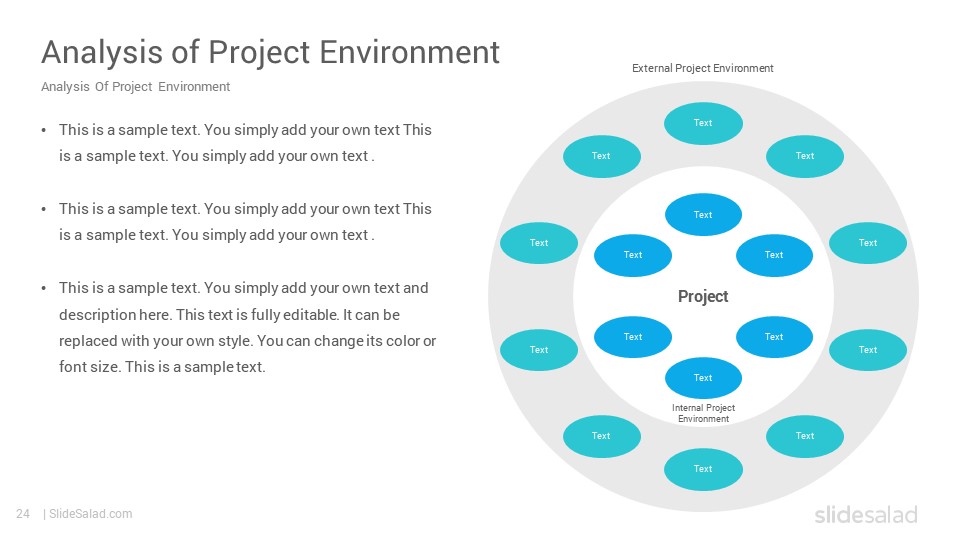This screenshot has width=960, height=540.
Task: Click the central 'Project' label
Action: click(x=703, y=296)
